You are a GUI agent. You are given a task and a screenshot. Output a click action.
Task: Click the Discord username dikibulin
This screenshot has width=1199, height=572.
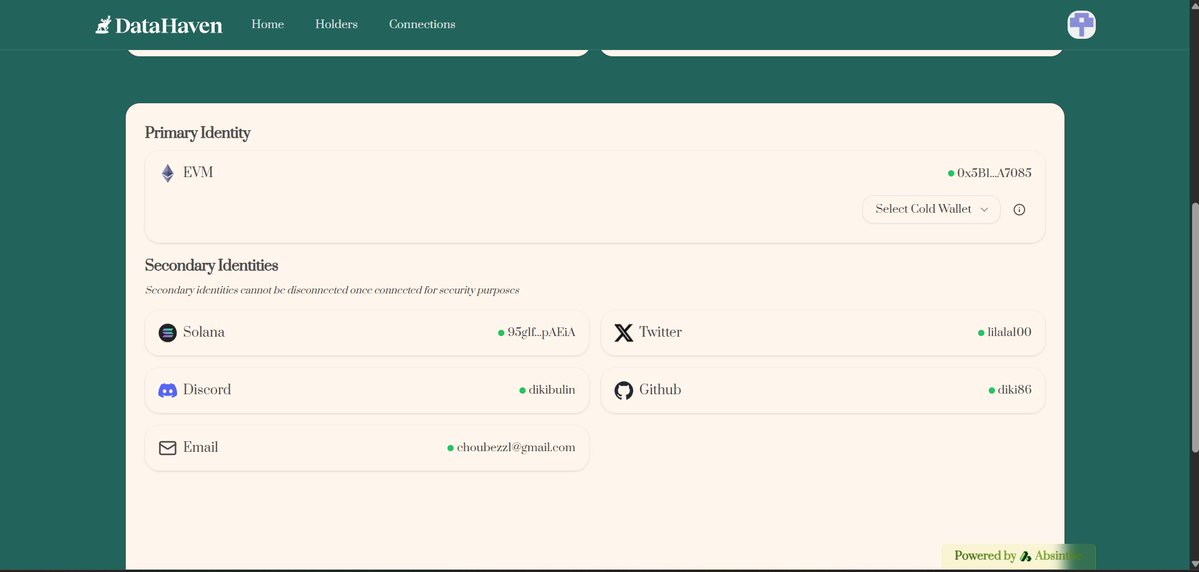tap(552, 390)
